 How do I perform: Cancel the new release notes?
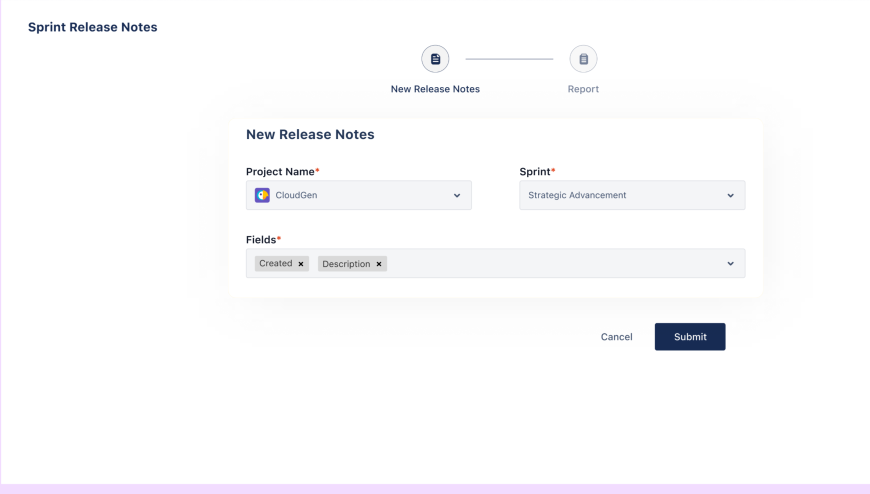pos(616,337)
